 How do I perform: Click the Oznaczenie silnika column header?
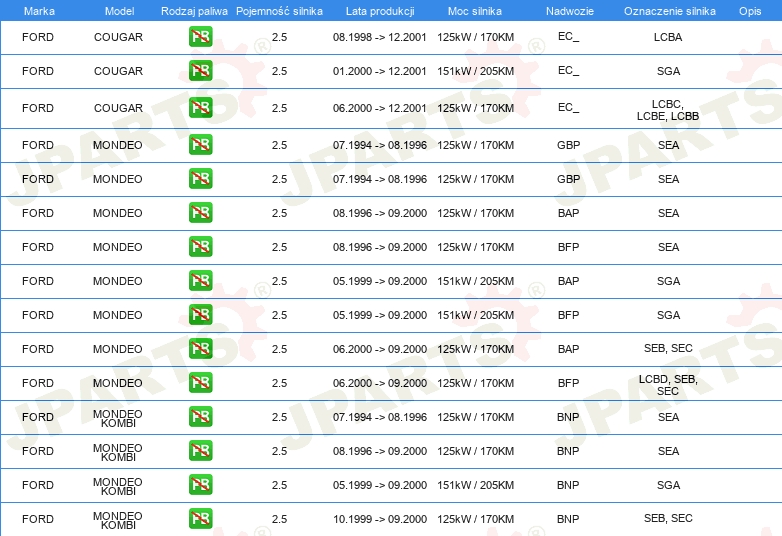670,11
